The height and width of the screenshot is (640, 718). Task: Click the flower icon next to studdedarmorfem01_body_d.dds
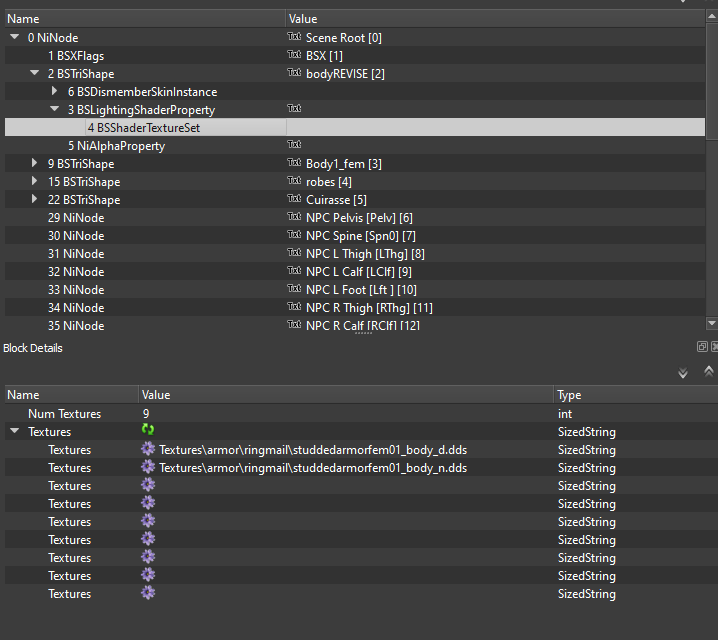pyautogui.click(x=148, y=449)
